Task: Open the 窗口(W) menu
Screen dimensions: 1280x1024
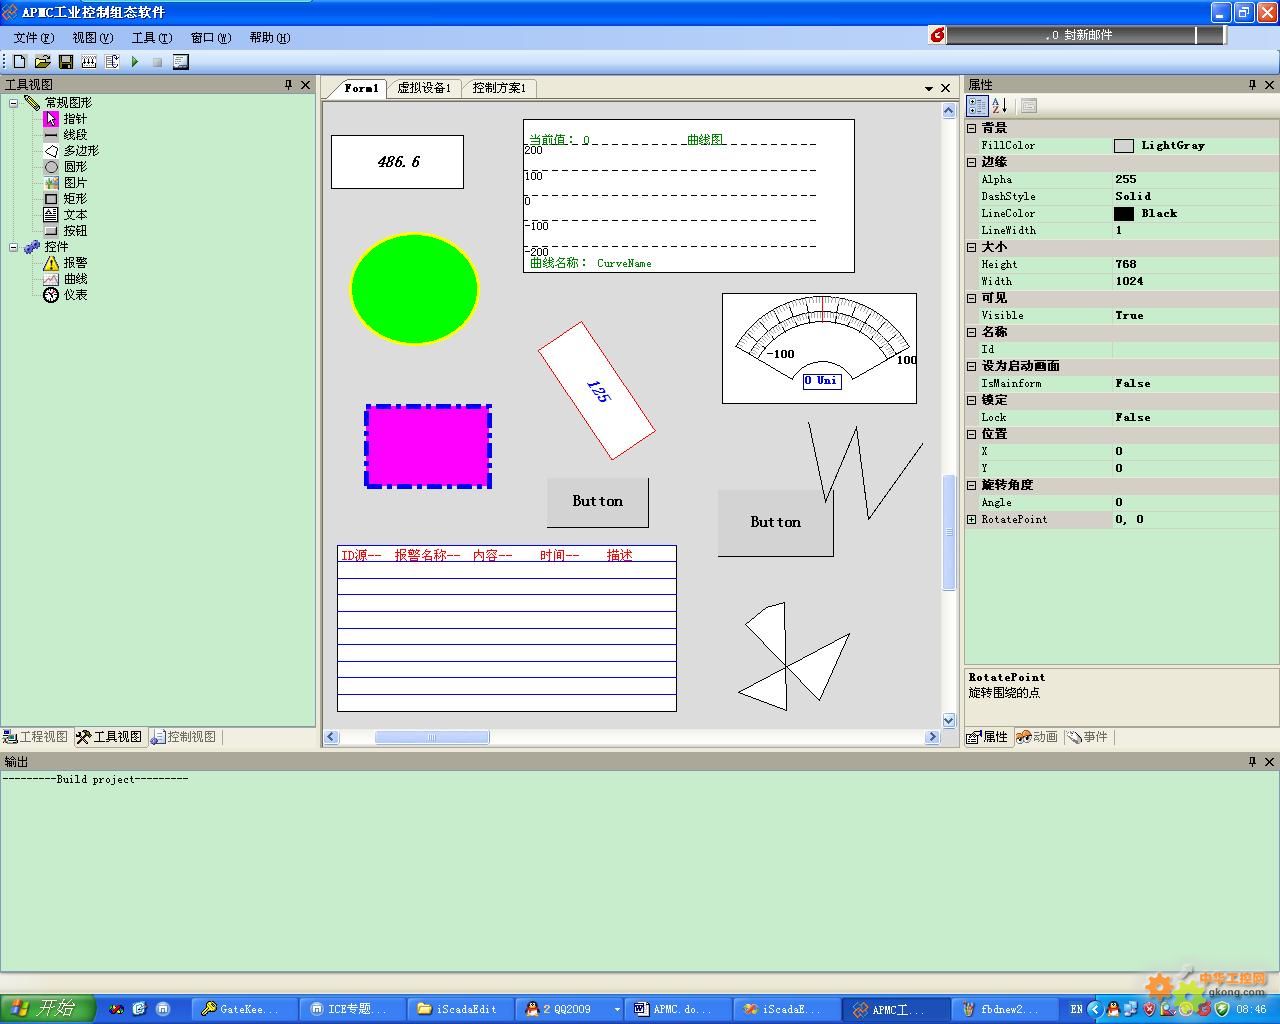Action: (210, 37)
